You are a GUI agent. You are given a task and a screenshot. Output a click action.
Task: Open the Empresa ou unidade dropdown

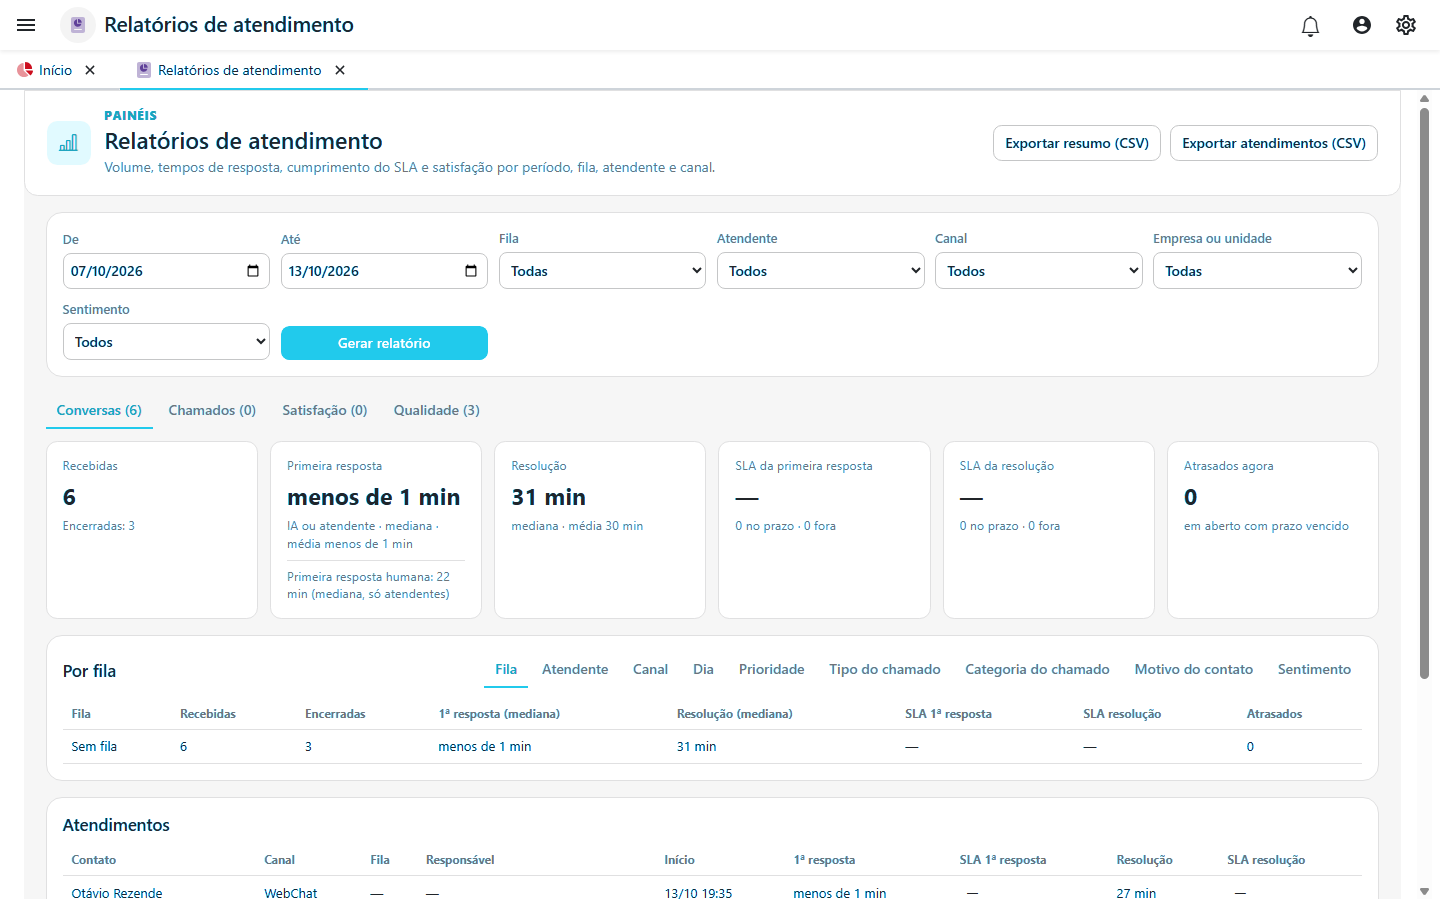[1257, 271]
